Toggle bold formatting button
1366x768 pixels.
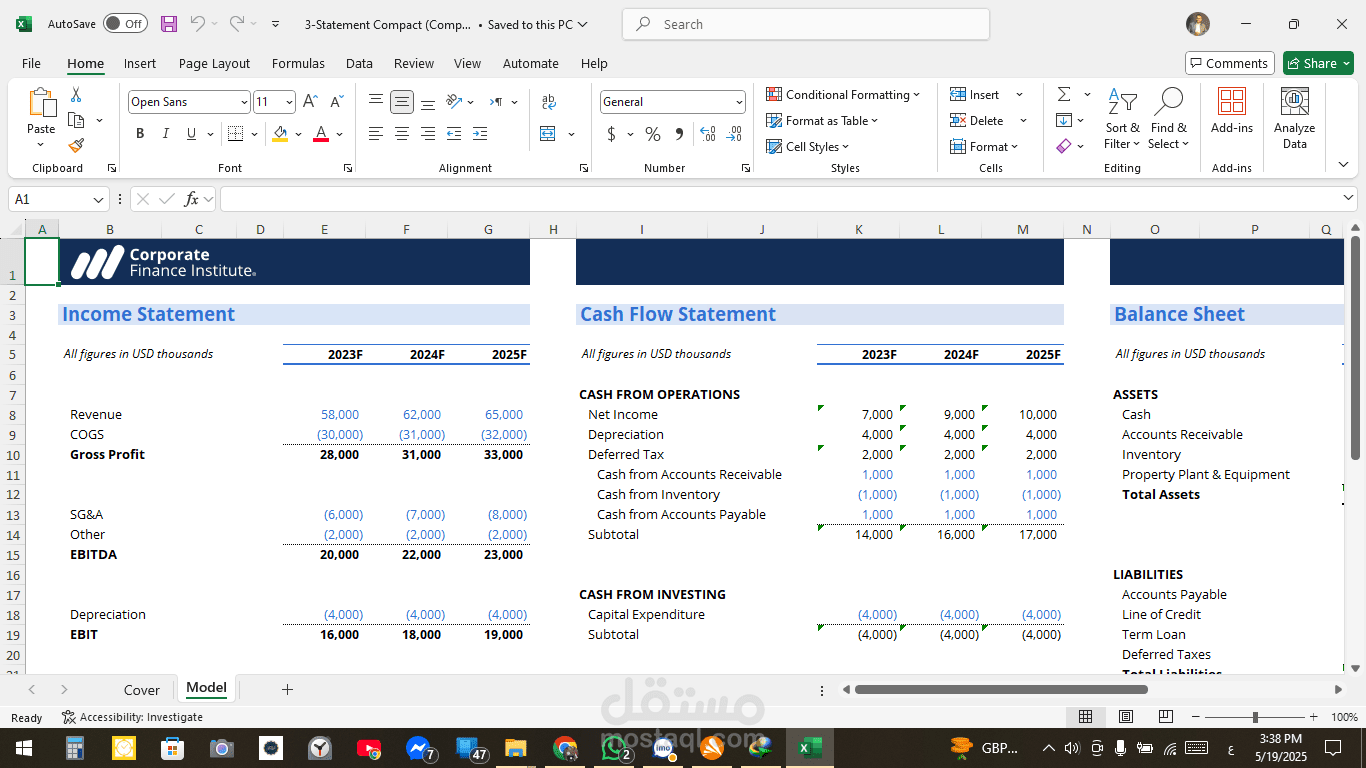click(x=140, y=134)
